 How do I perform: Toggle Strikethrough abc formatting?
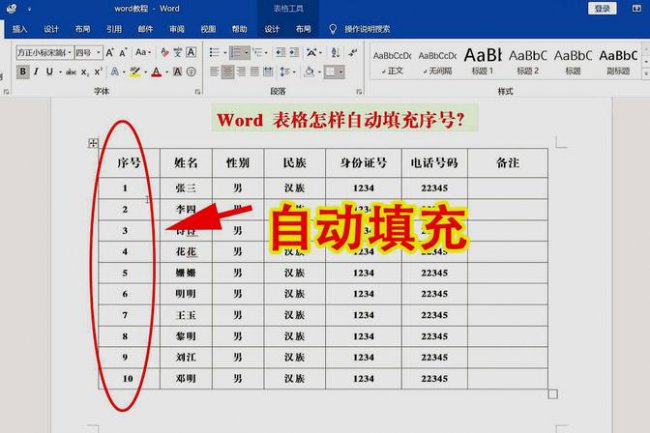71,72
